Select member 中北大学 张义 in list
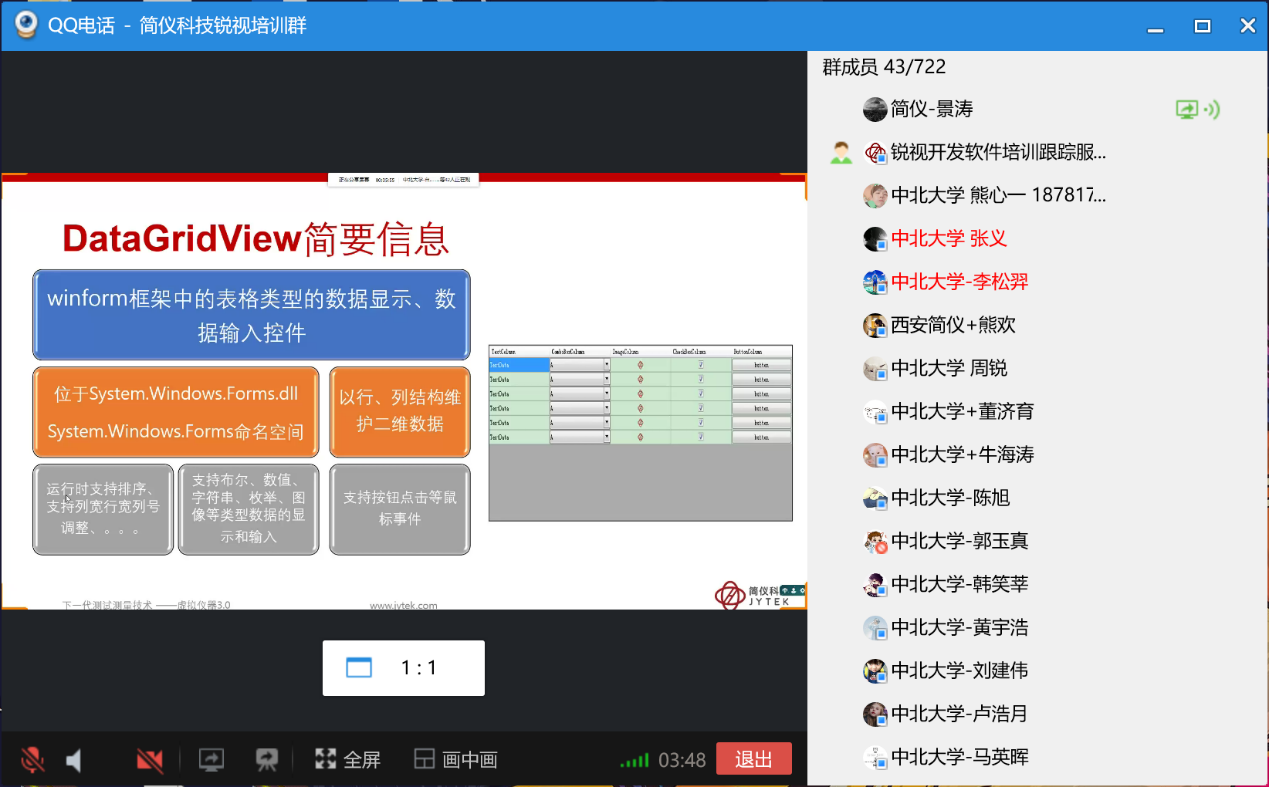 pyautogui.click(x=948, y=238)
